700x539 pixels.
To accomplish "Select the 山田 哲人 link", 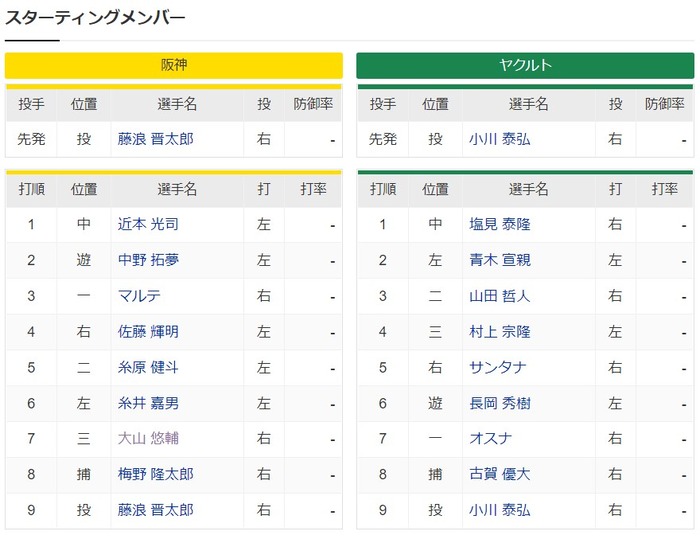I will [500, 296].
